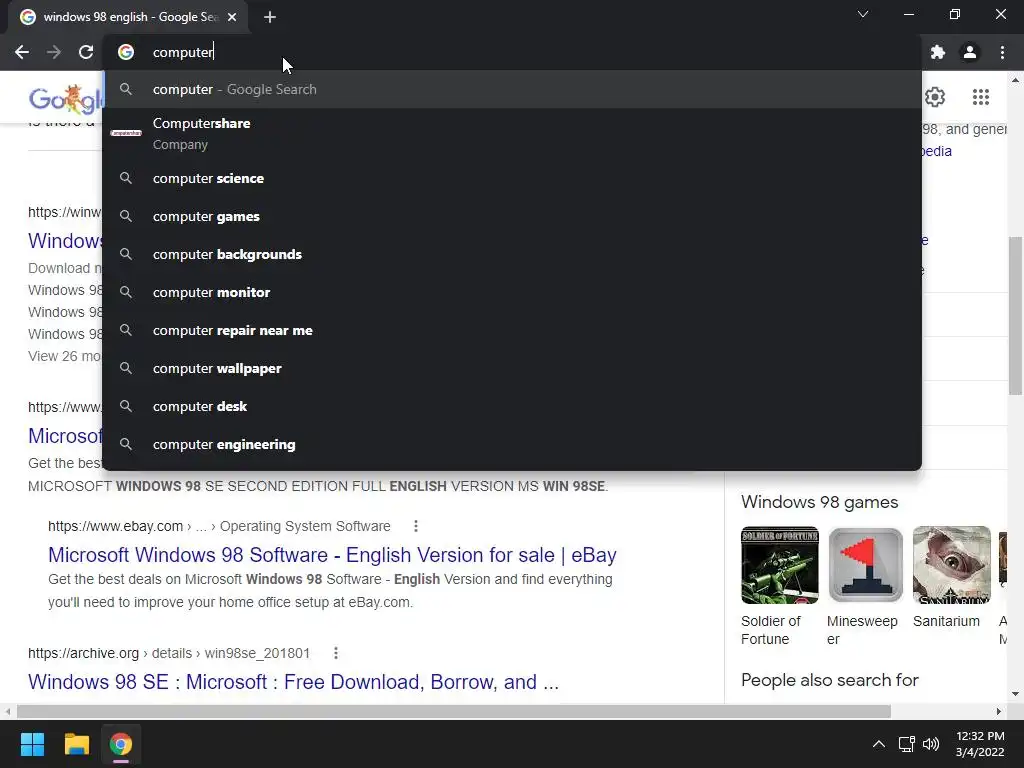The height and width of the screenshot is (768, 1024).
Task: Click the address bar containing 'computer'
Action: (512, 52)
